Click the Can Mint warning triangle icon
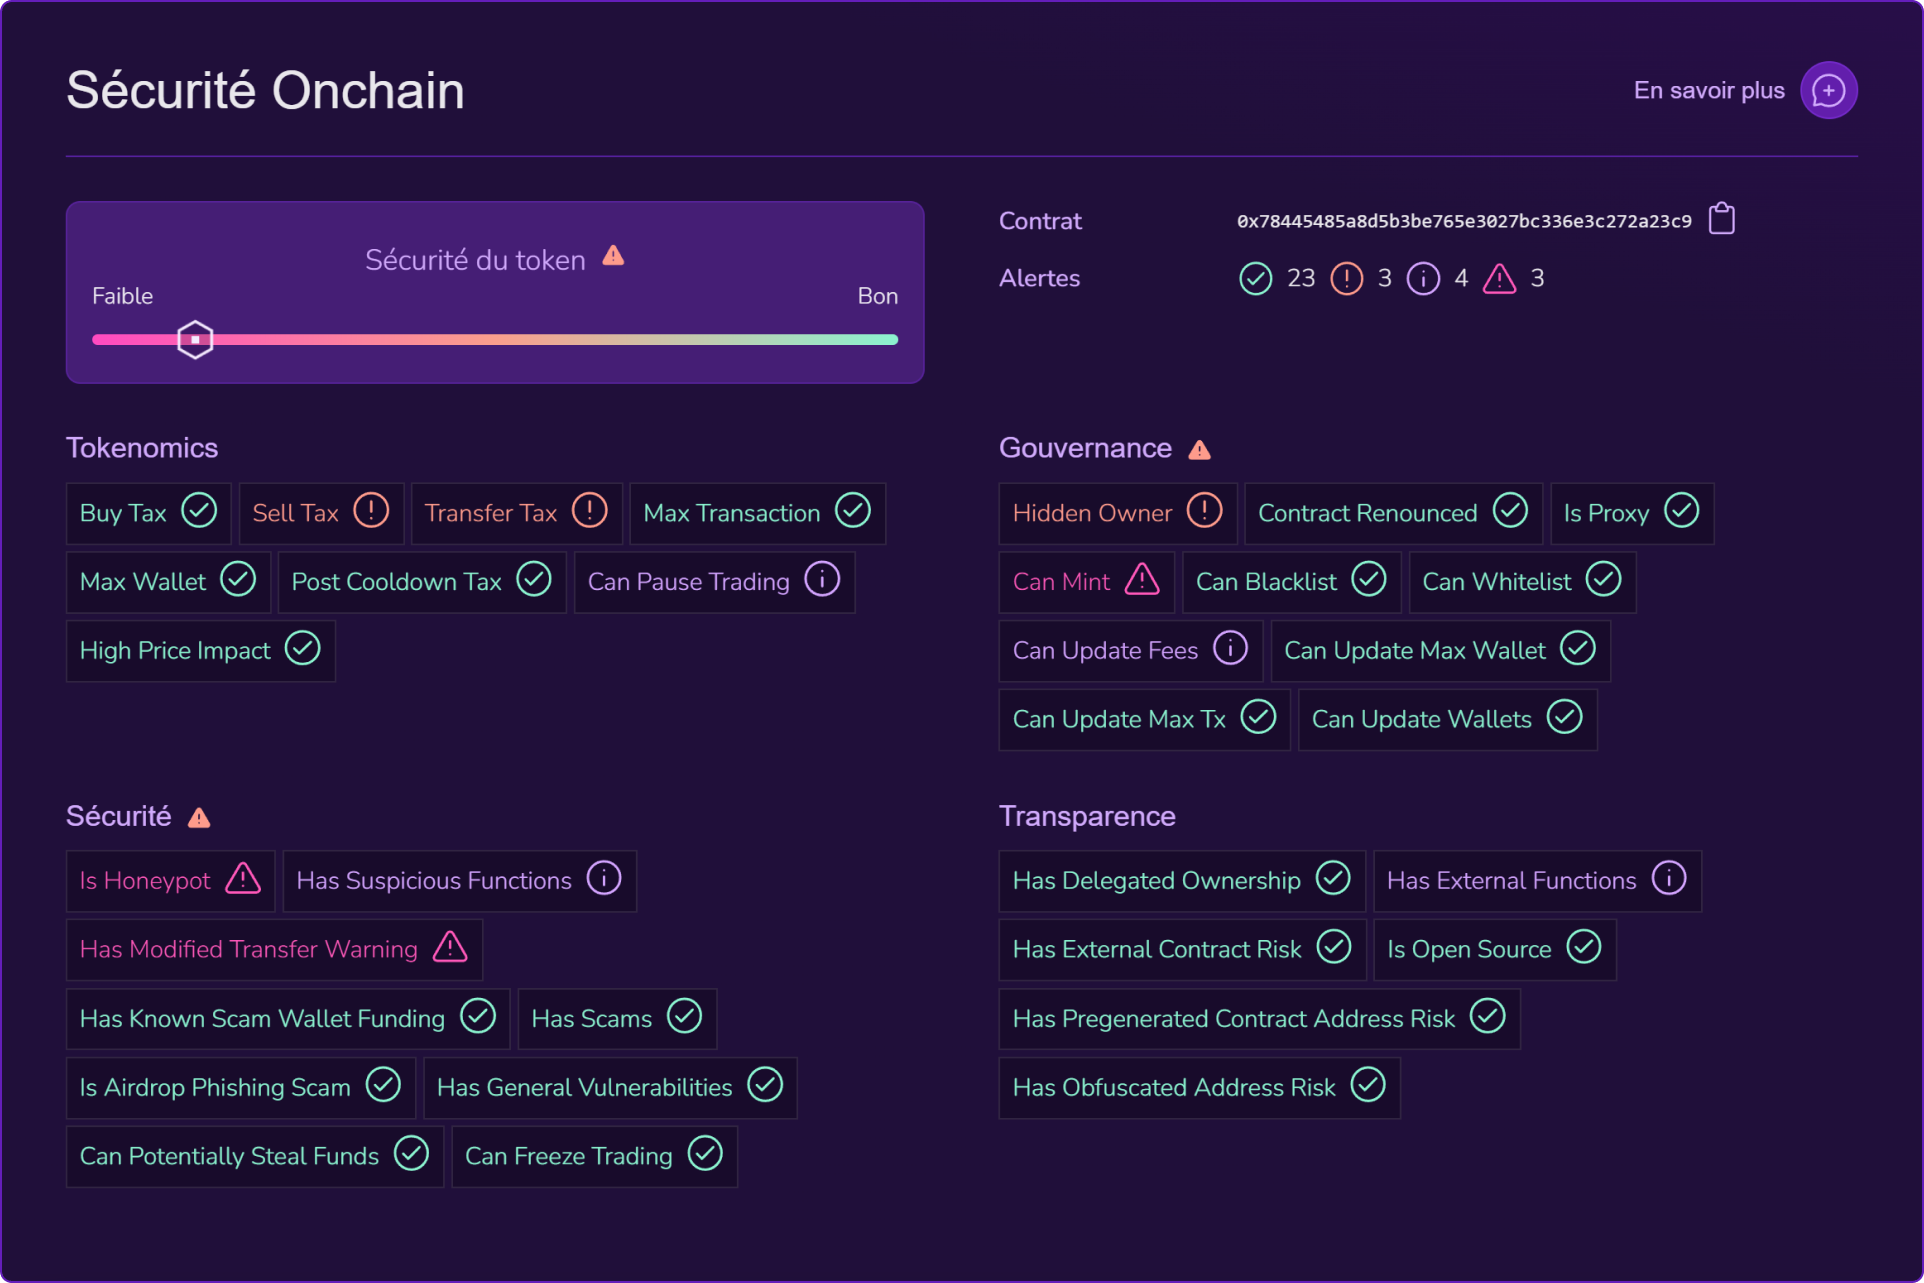The image size is (1924, 1283). (x=1142, y=580)
